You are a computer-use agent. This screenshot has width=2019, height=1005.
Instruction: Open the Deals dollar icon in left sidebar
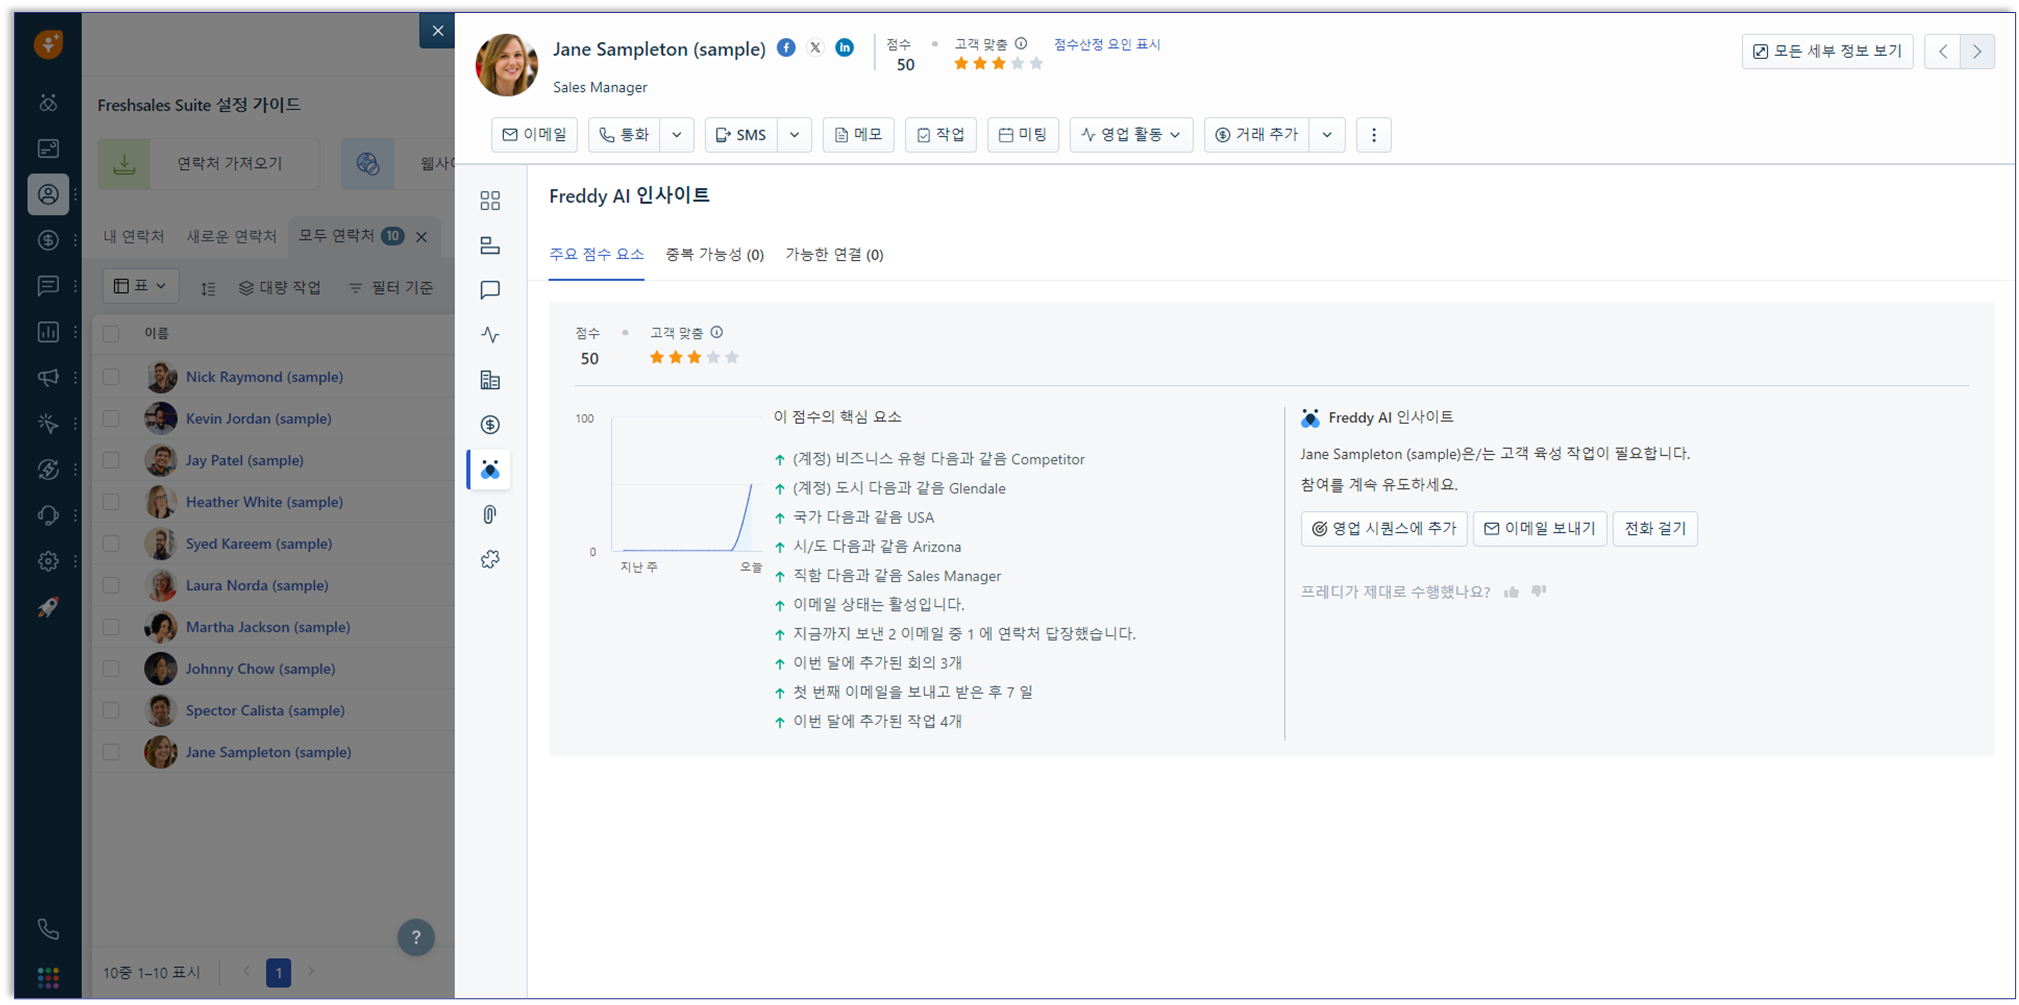(48, 240)
